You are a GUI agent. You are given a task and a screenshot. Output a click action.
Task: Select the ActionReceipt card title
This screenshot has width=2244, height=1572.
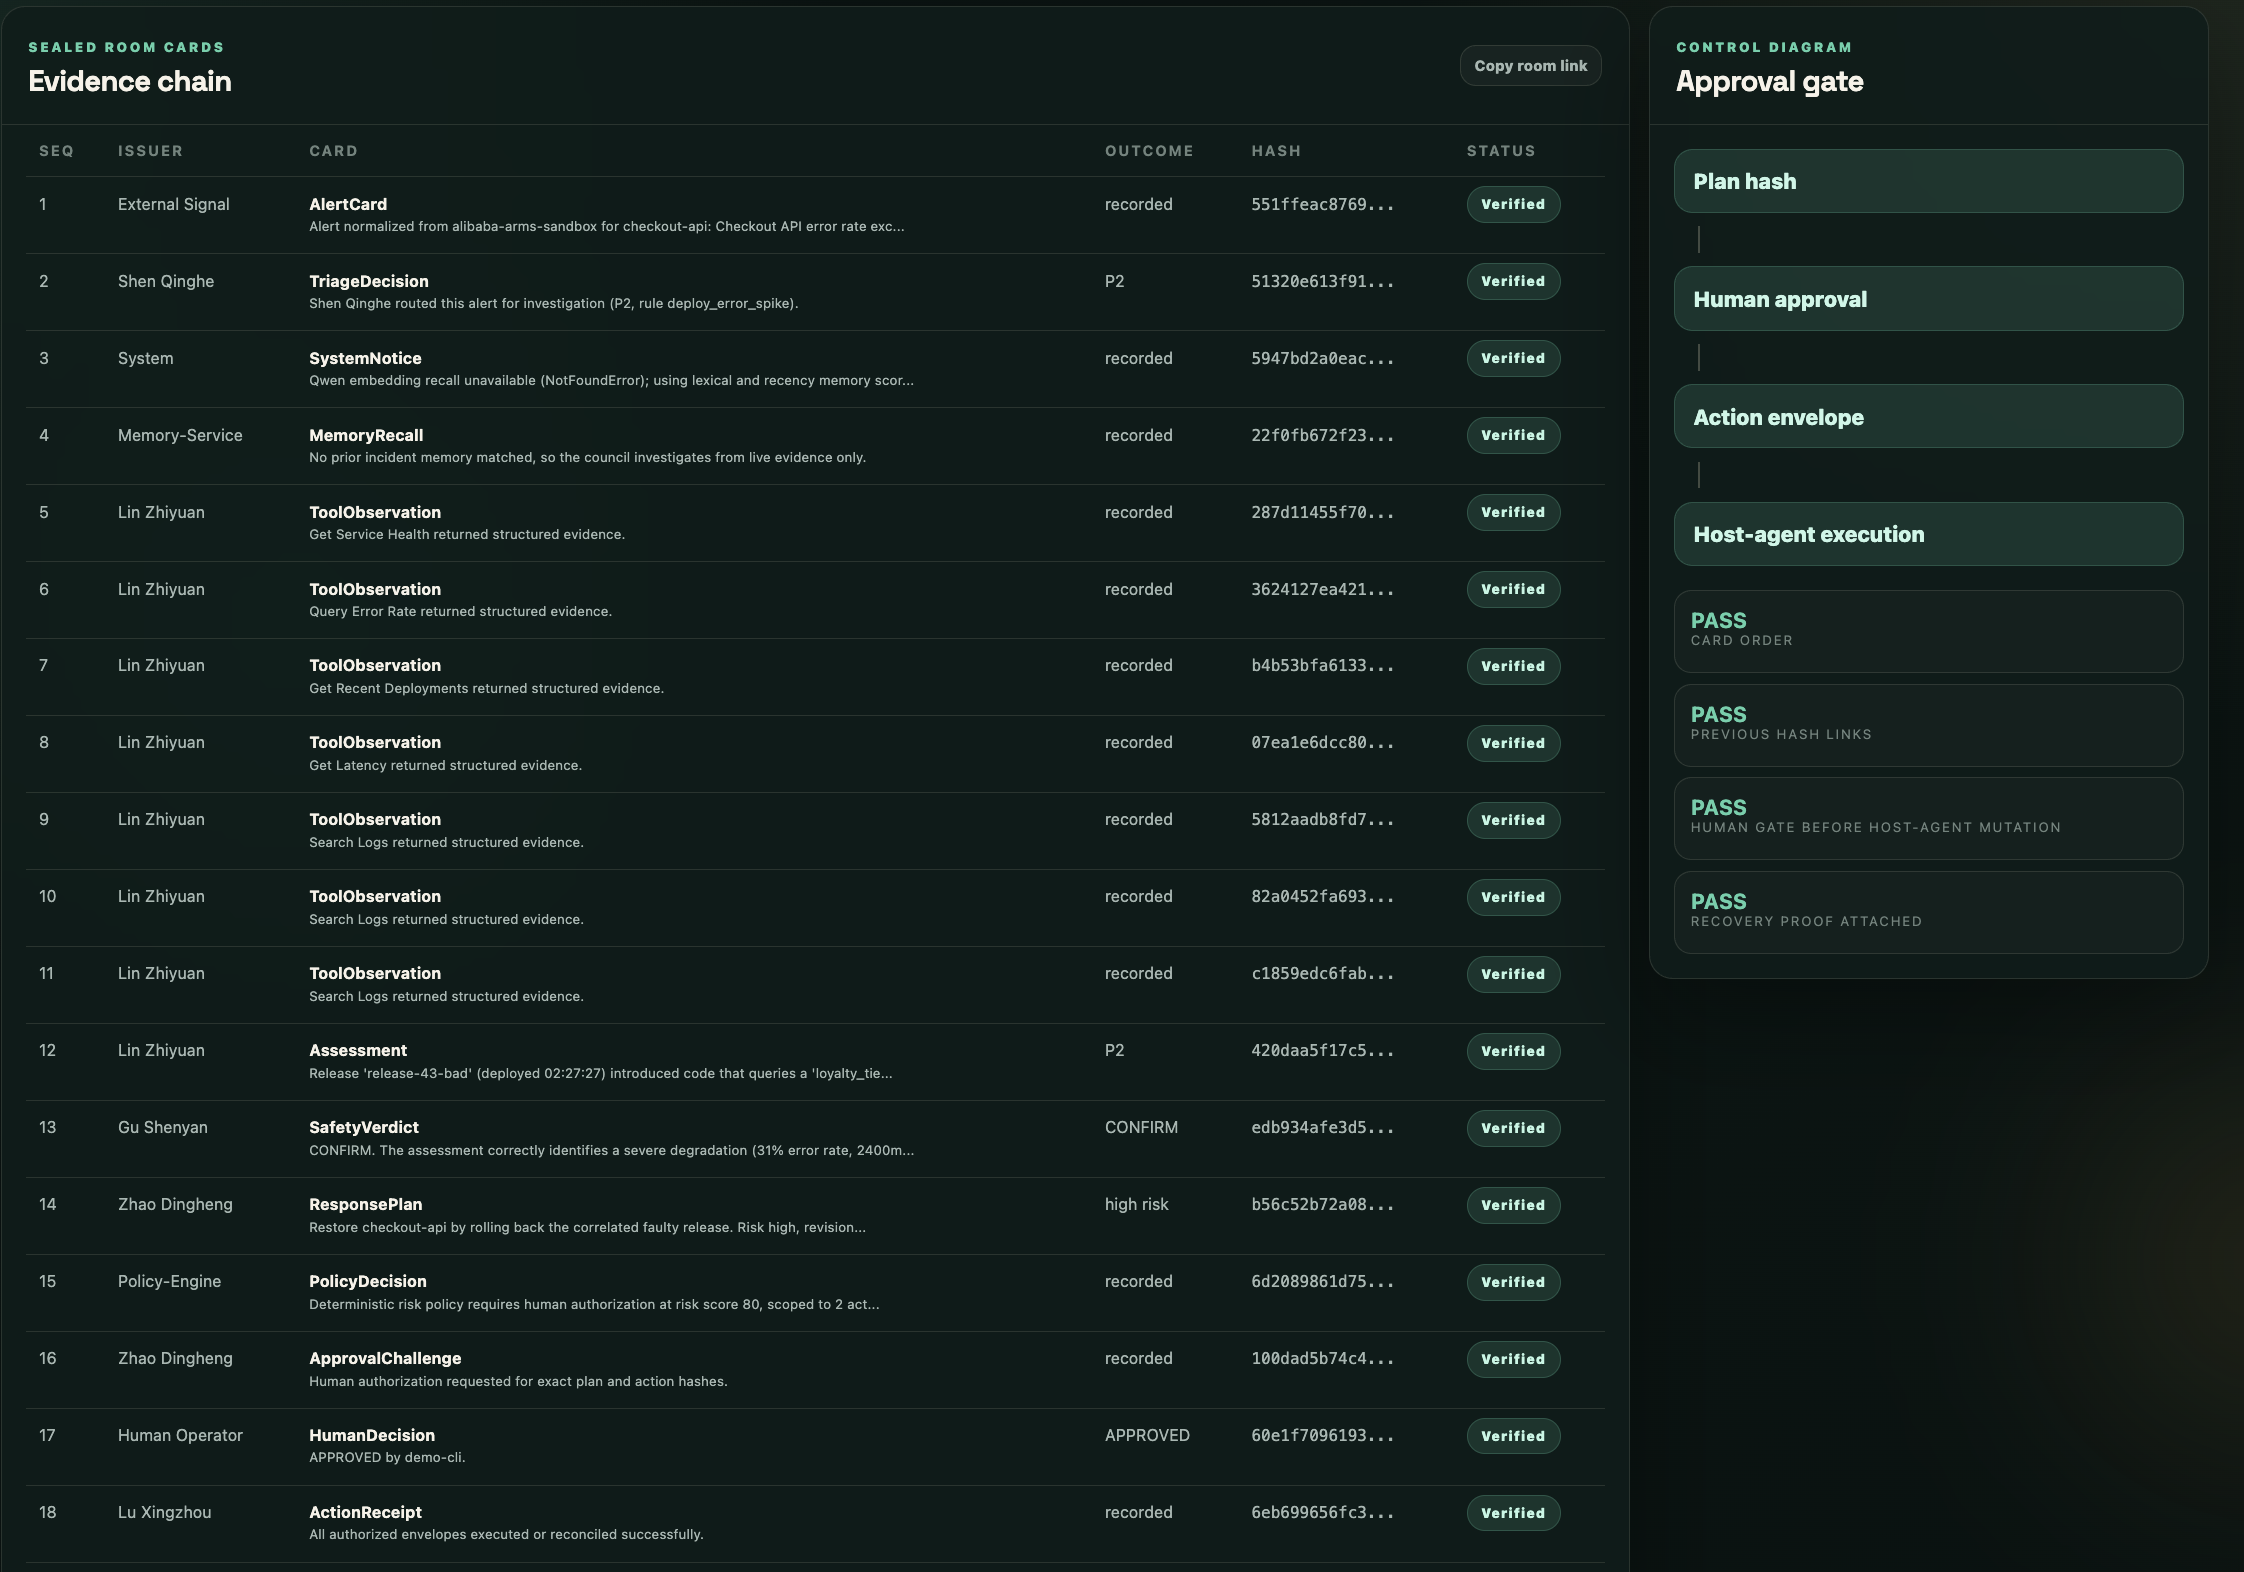365,1512
